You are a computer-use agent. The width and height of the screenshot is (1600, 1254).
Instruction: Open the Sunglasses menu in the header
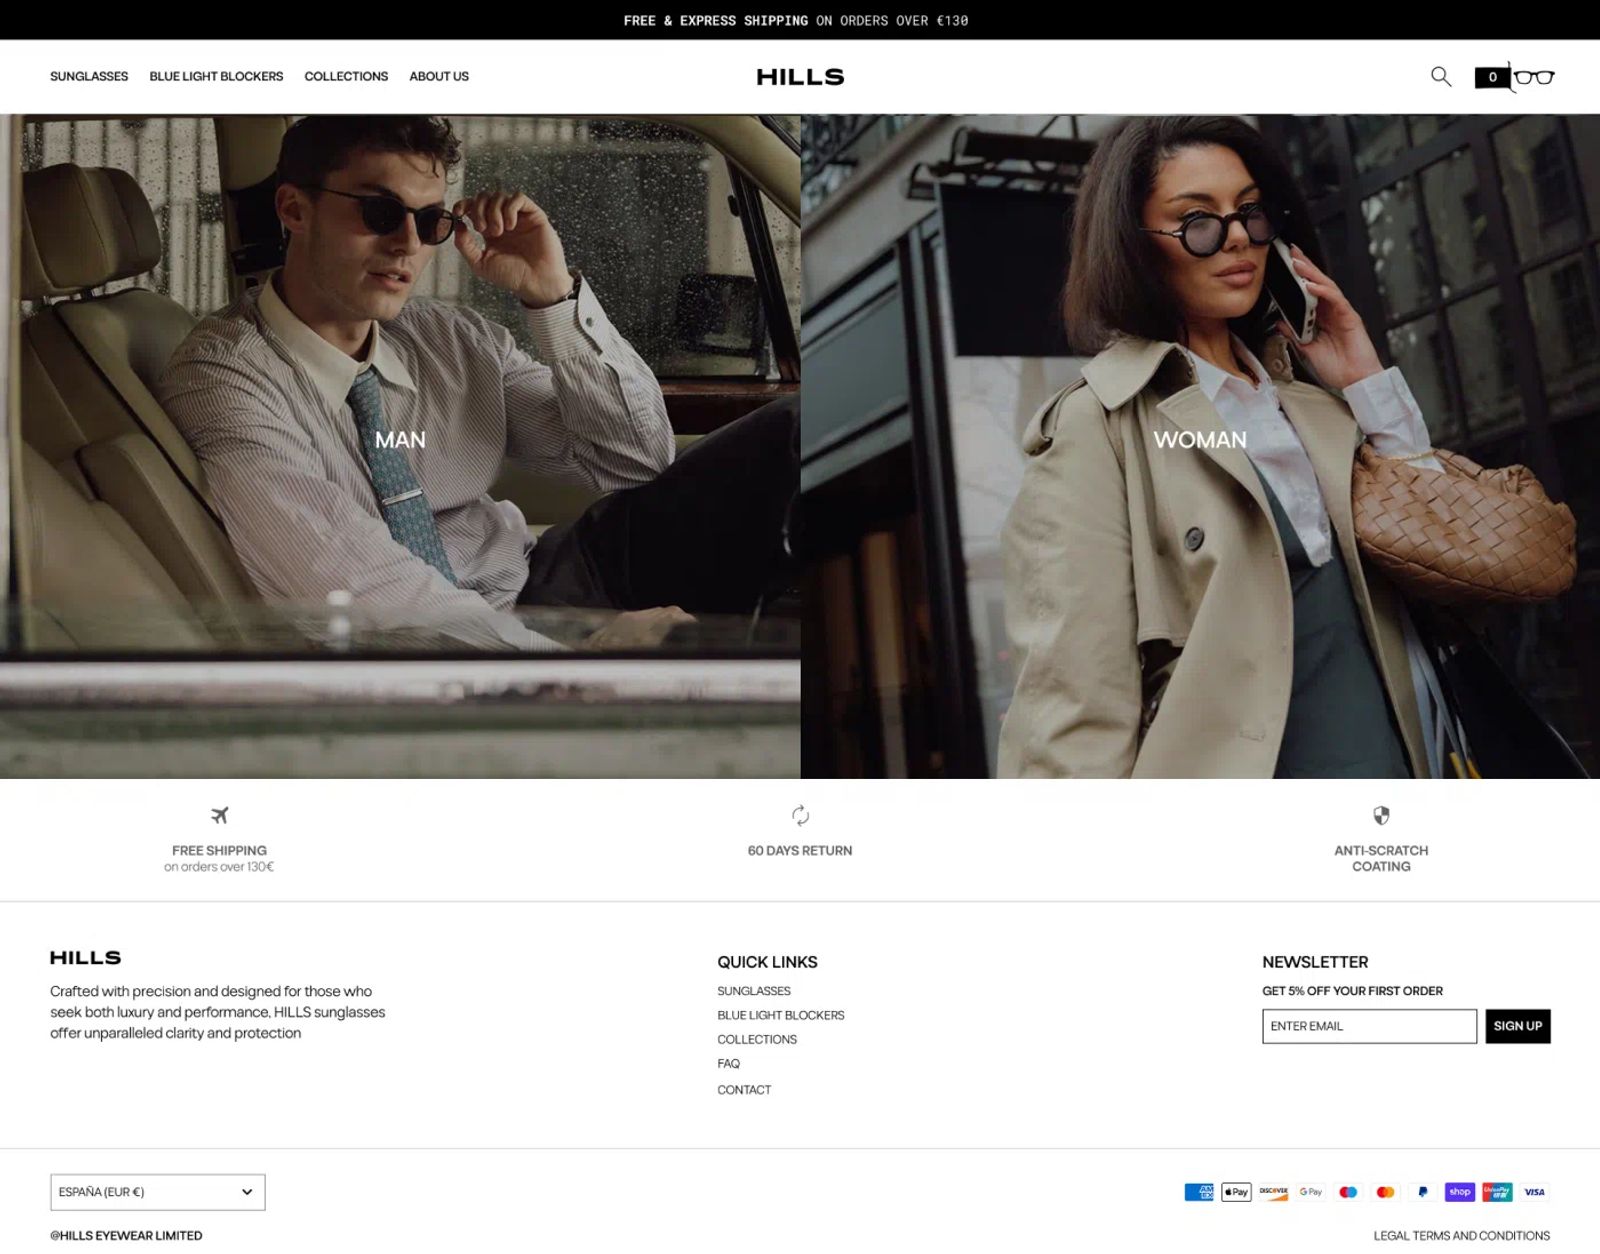tap(89, 76)
